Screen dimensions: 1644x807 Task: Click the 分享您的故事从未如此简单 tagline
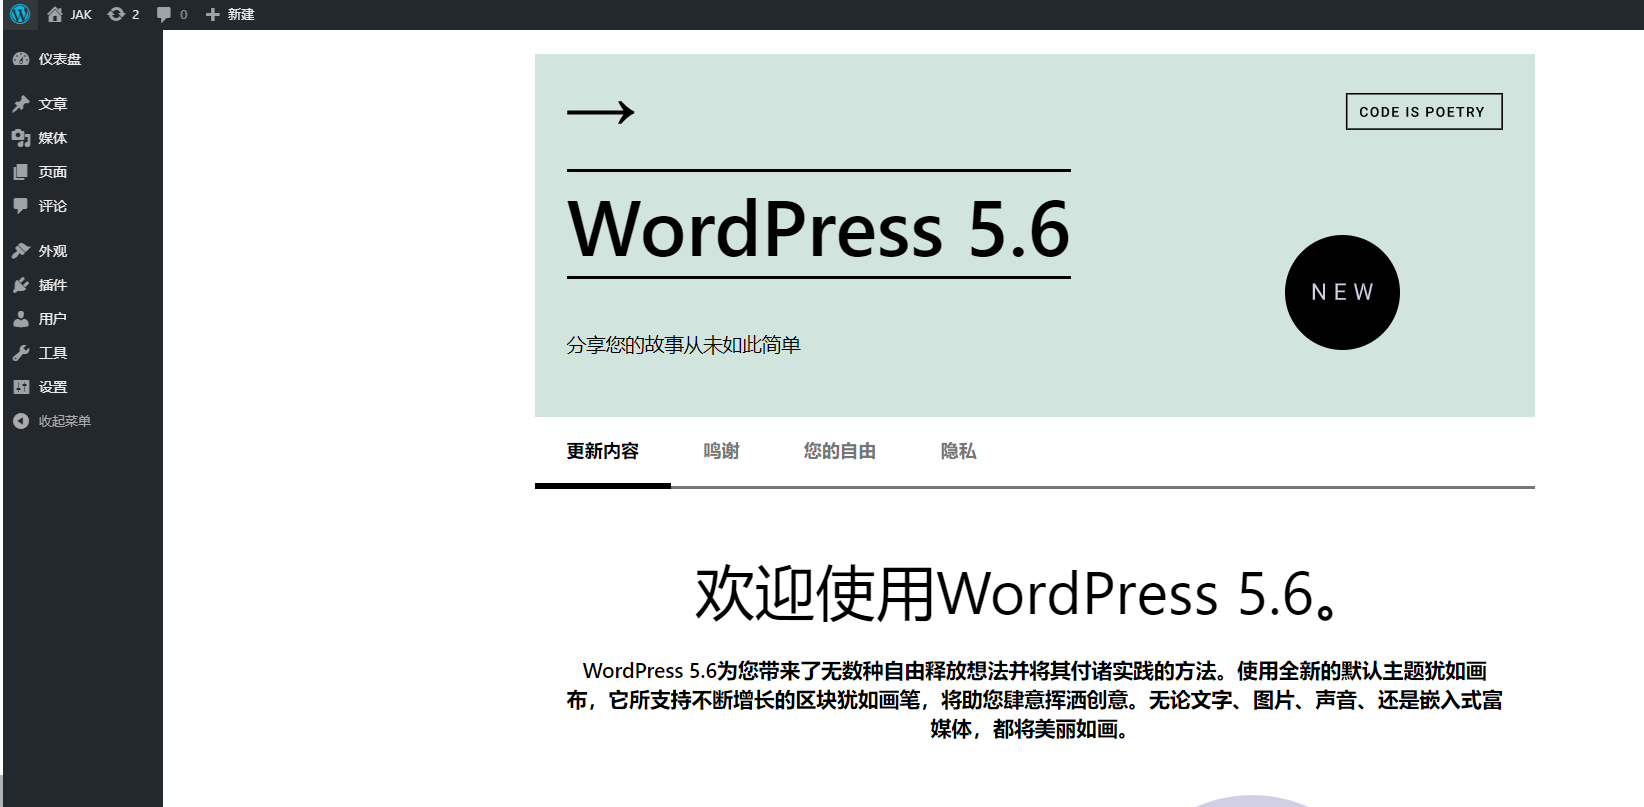(x=683, y=345)
